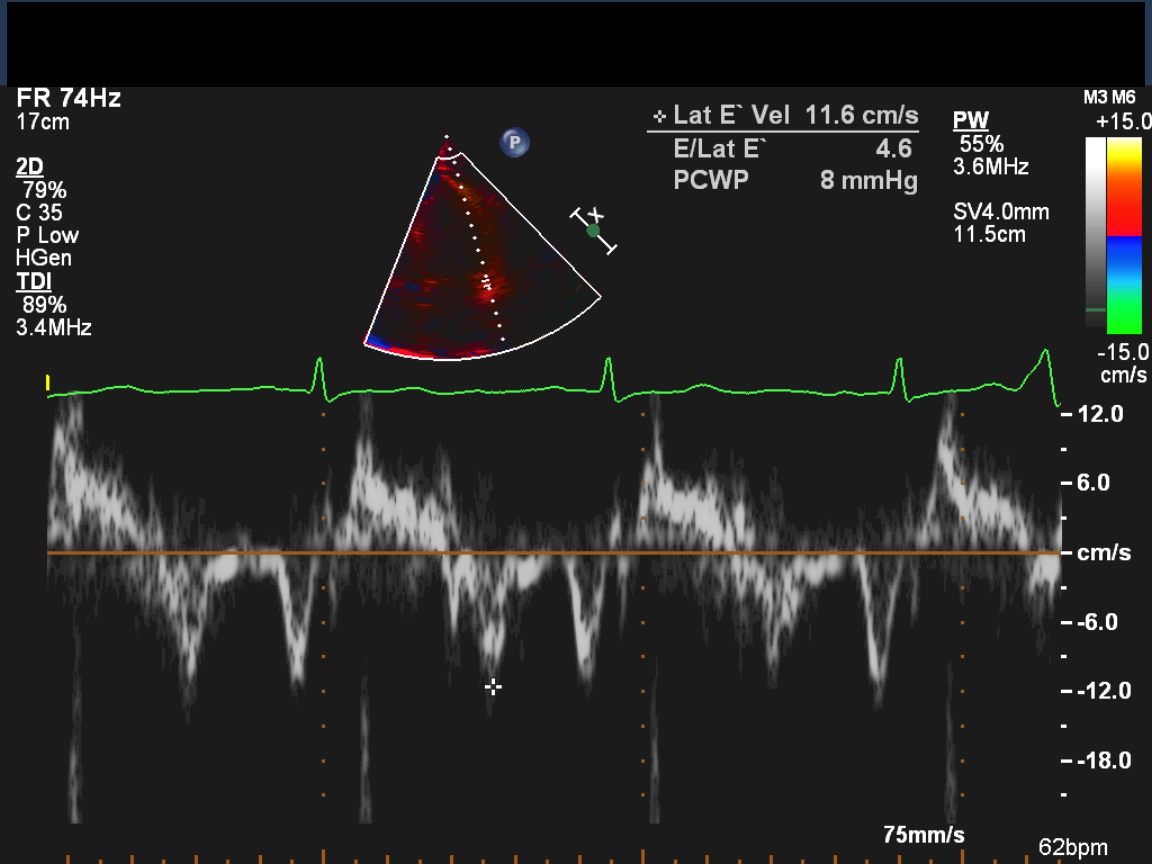Image resolution: width=1152 pixels, height=864 pixels.
Task: Click the M3 M6 map label
Action: pos(1109,98)
